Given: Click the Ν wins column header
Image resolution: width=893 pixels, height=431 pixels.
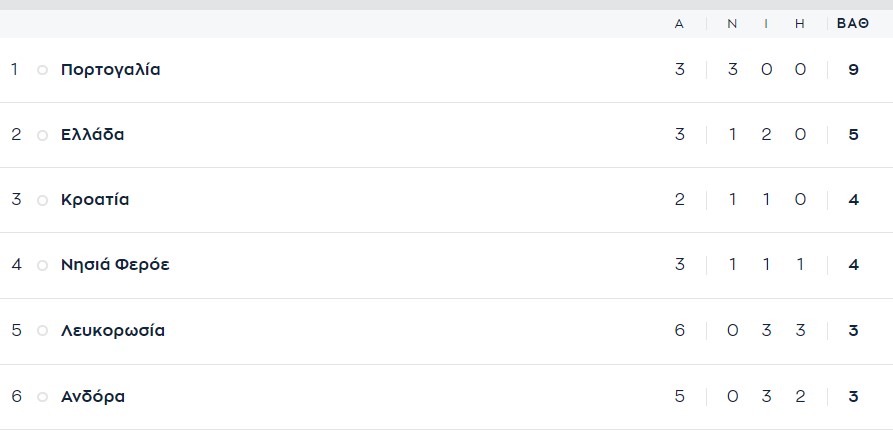Looking at the screenshot, I should (732, 24).
